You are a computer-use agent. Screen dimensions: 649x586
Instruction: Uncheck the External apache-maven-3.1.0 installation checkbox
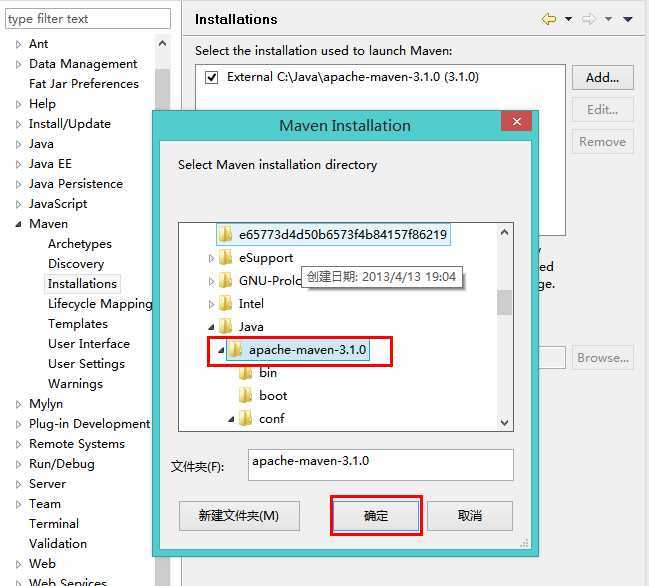point(212,77)
